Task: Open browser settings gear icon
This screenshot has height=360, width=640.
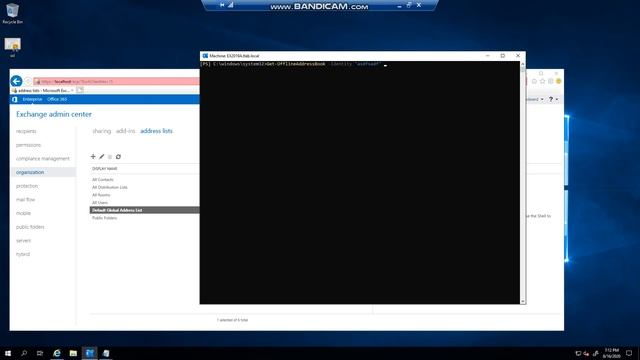Action: pyautogui.click(x=551, y=81)
